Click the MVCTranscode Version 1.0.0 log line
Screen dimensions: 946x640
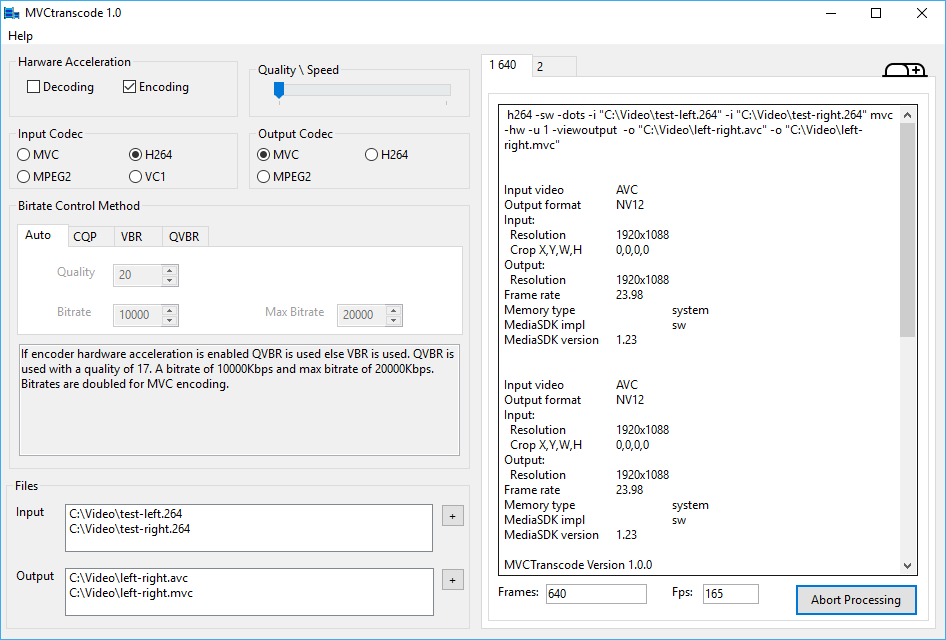578,565
